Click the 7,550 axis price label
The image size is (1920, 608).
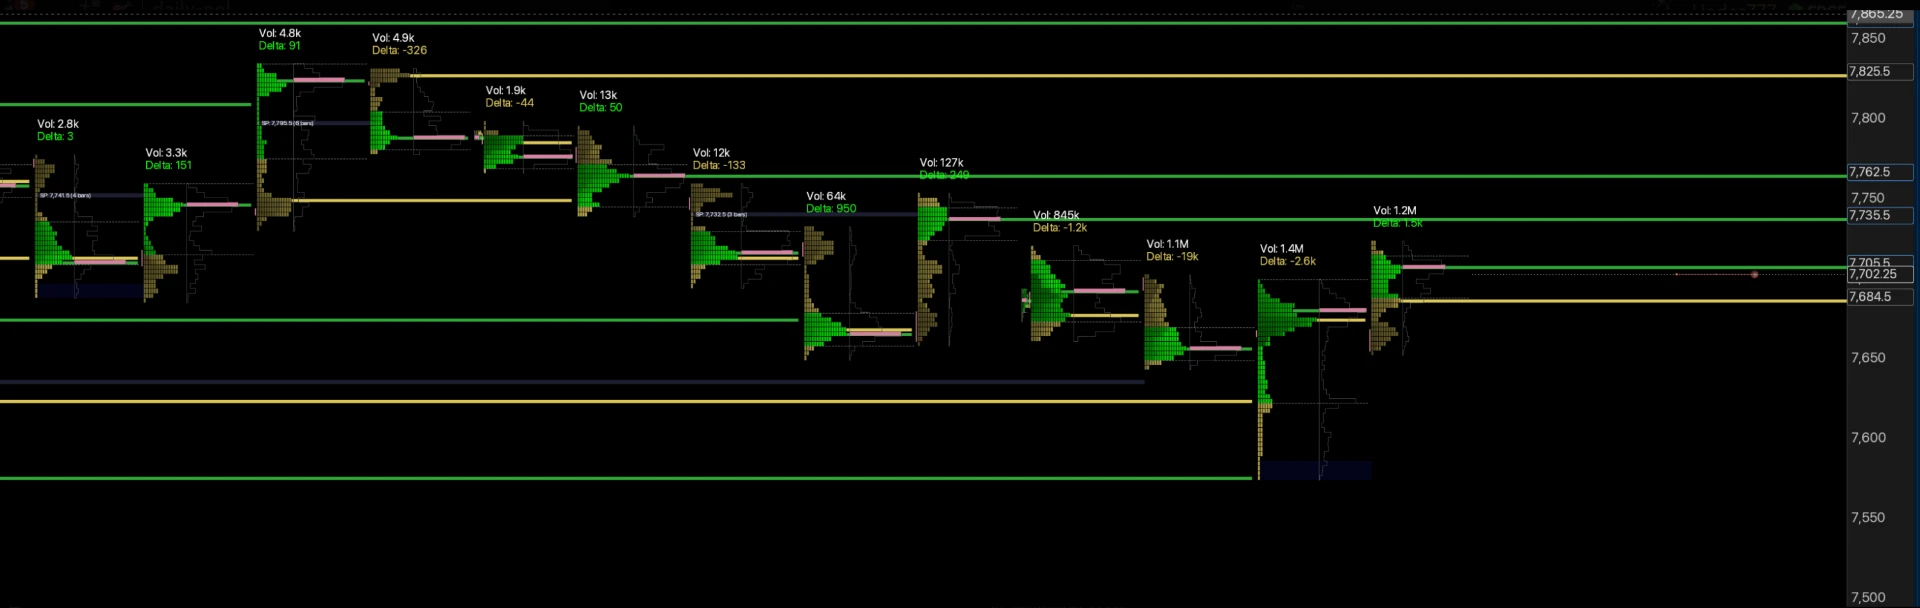click(1868, 518)
